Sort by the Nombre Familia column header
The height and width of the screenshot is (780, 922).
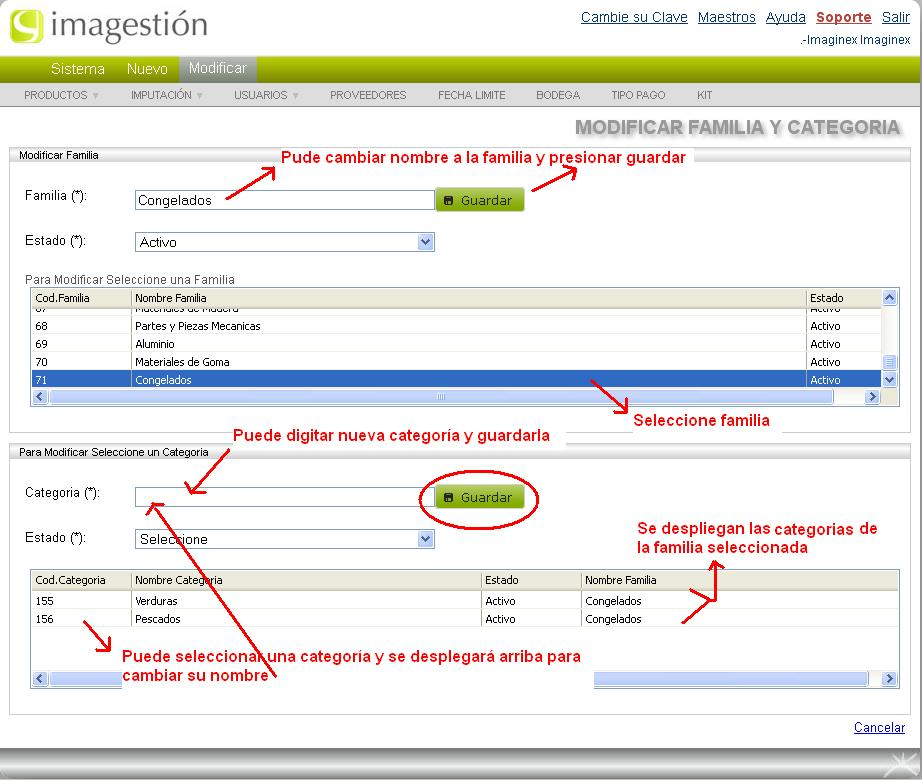point(468,298)
